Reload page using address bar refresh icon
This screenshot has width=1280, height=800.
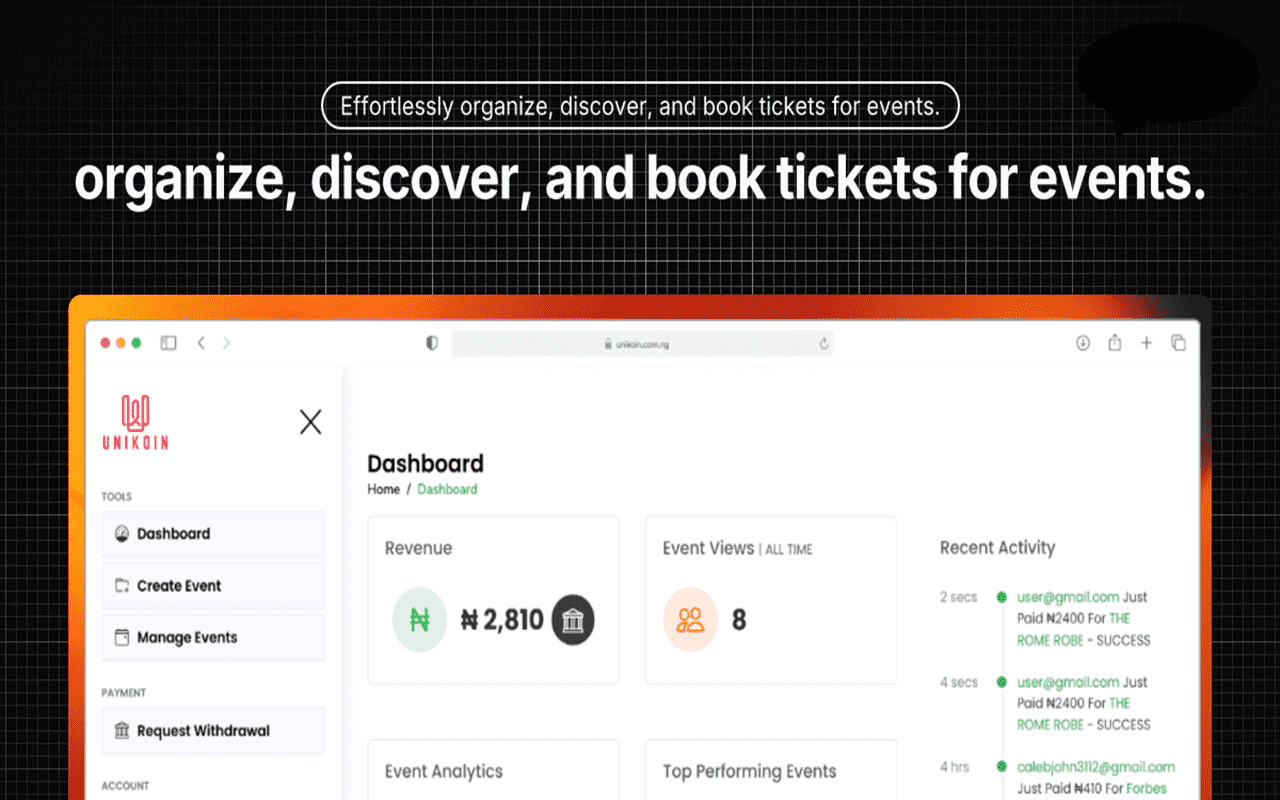[x=823, y=344]
